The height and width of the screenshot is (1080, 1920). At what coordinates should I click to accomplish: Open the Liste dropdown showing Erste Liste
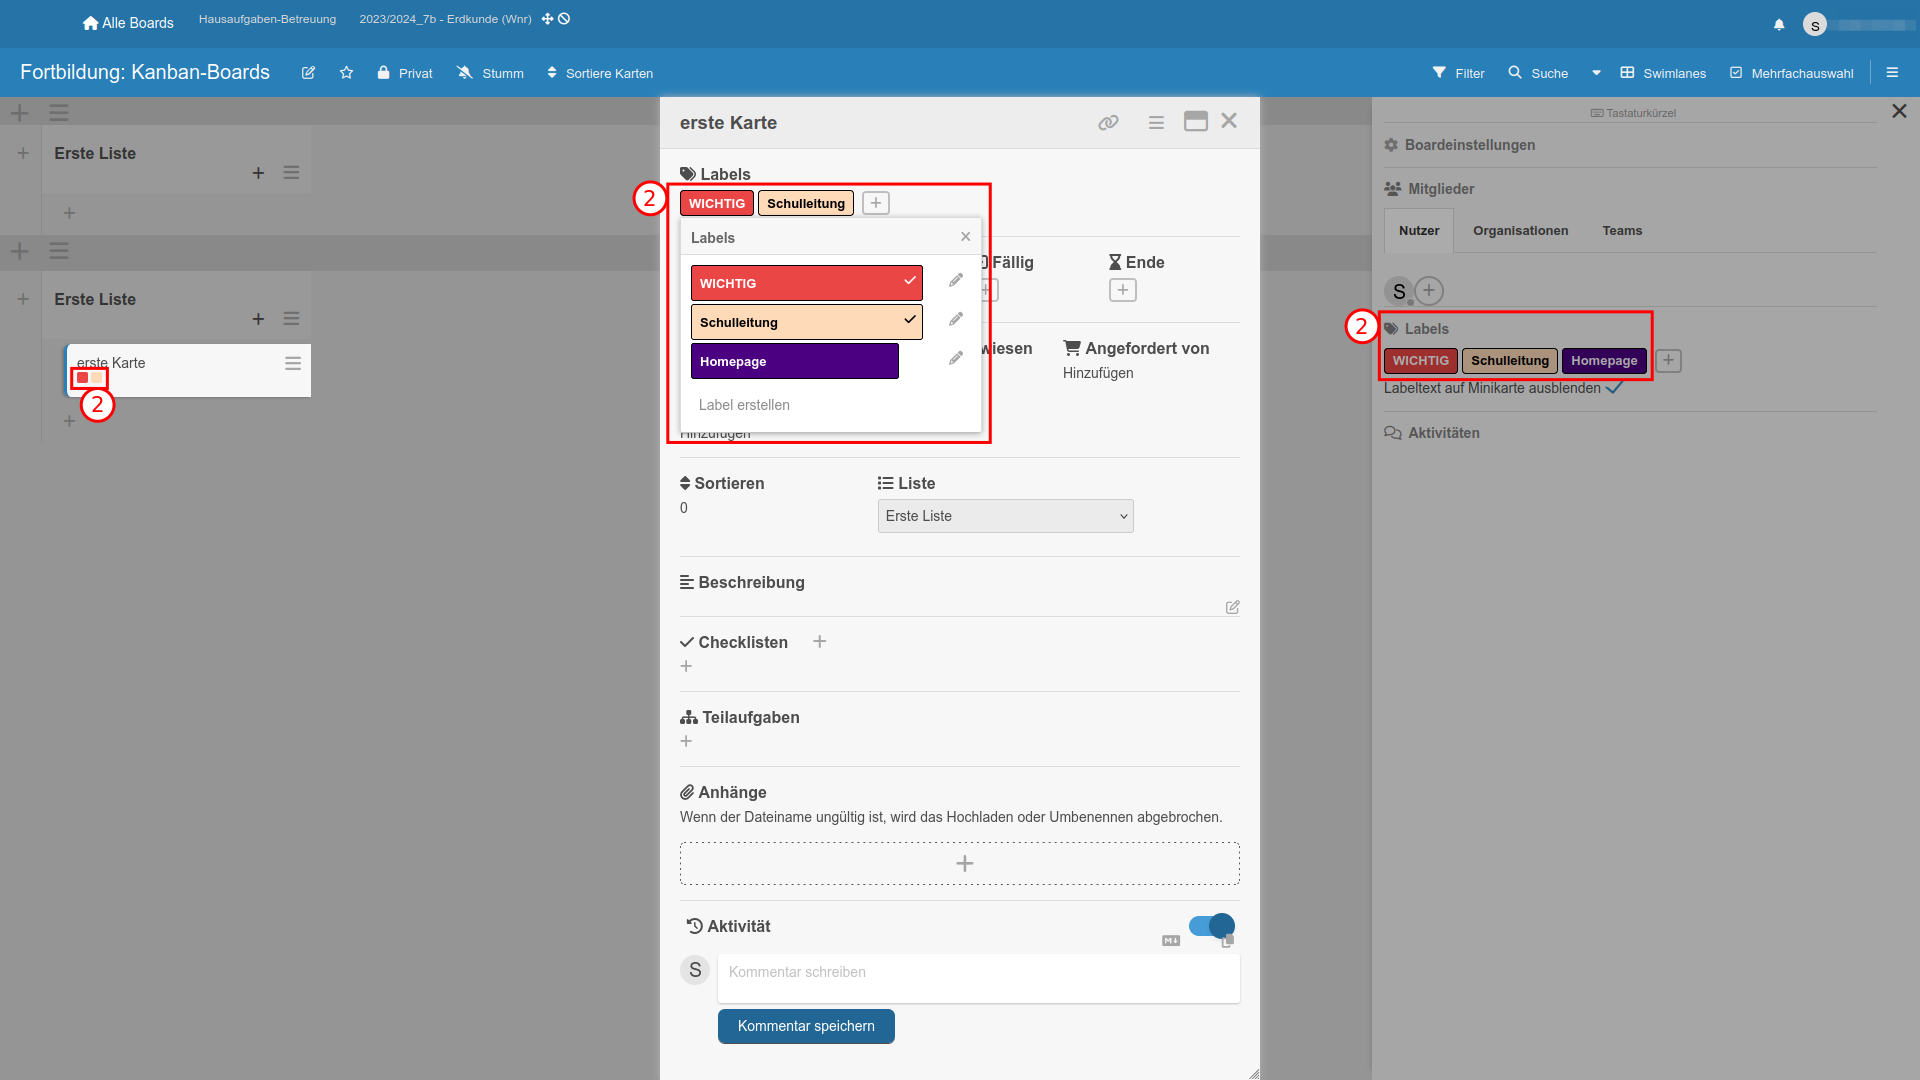click(1005, 516)
